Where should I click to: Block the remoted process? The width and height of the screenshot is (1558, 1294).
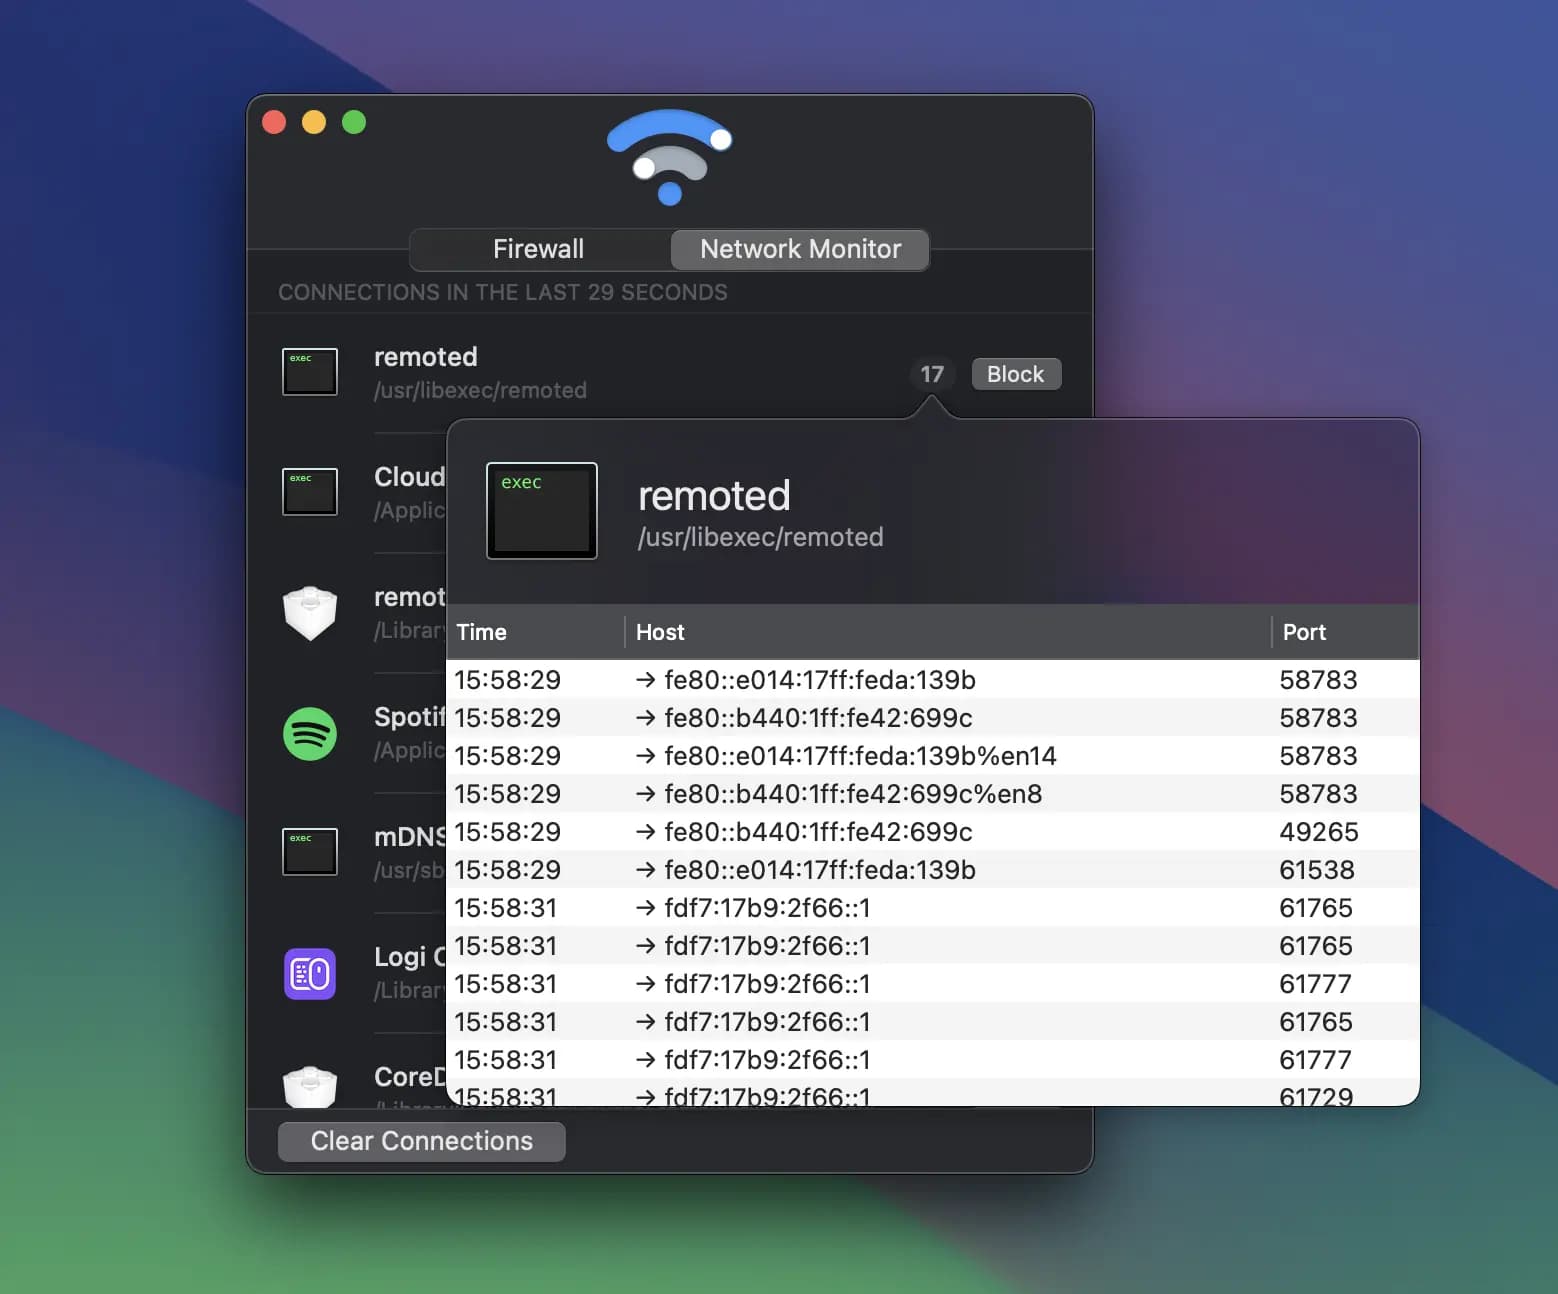tap(1016, 374)
